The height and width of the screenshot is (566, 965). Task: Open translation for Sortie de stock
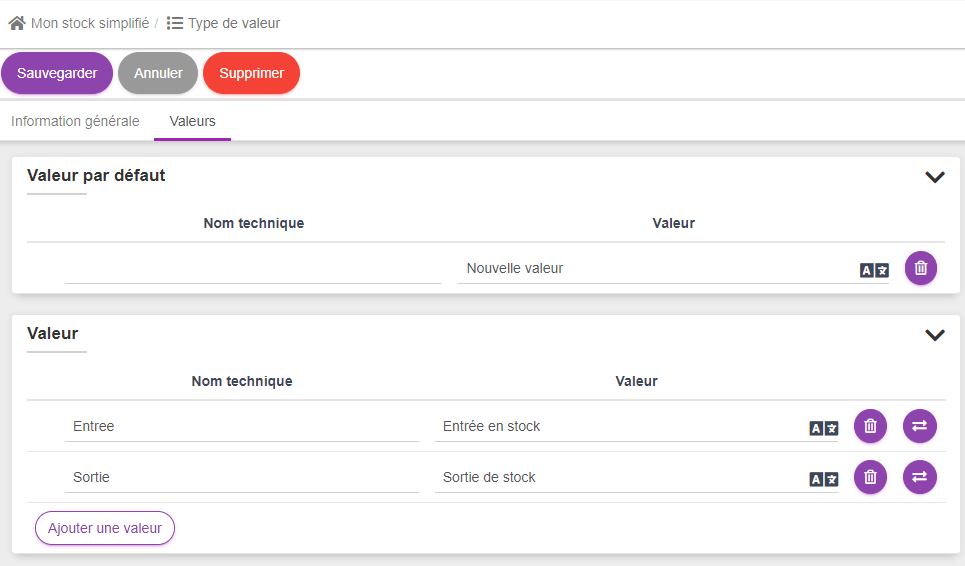[823, 479]
